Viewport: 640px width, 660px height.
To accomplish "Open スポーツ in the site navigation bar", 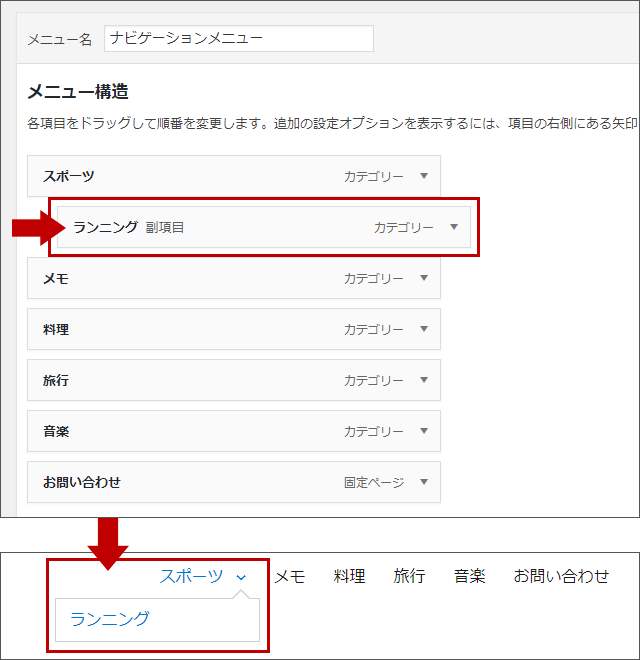I will coord(191,576).
